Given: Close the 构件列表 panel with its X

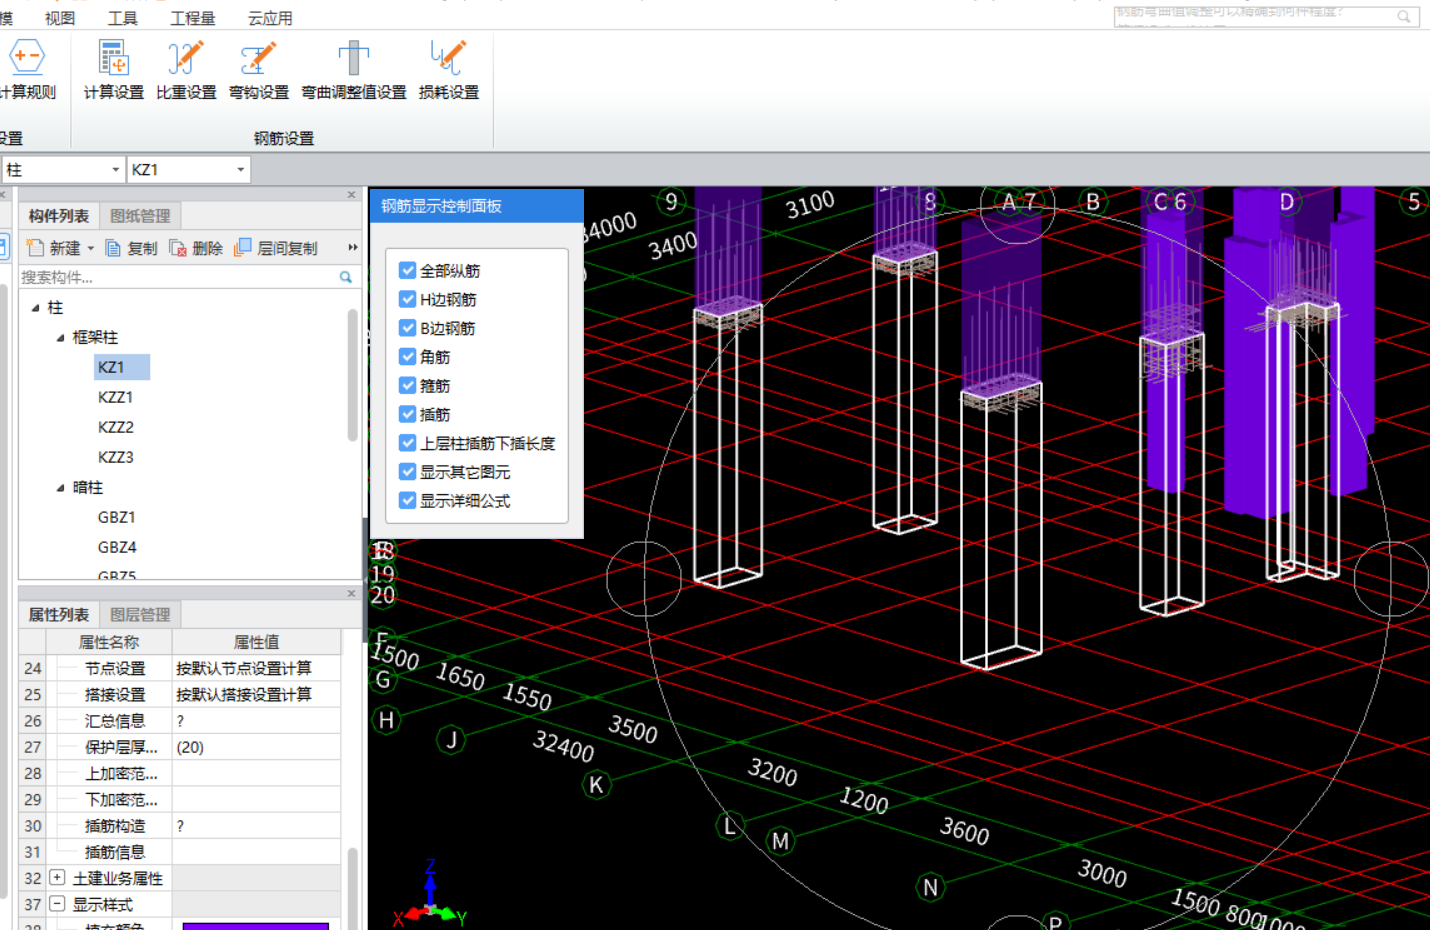Looking at the screenshot, I should point(351,195).
